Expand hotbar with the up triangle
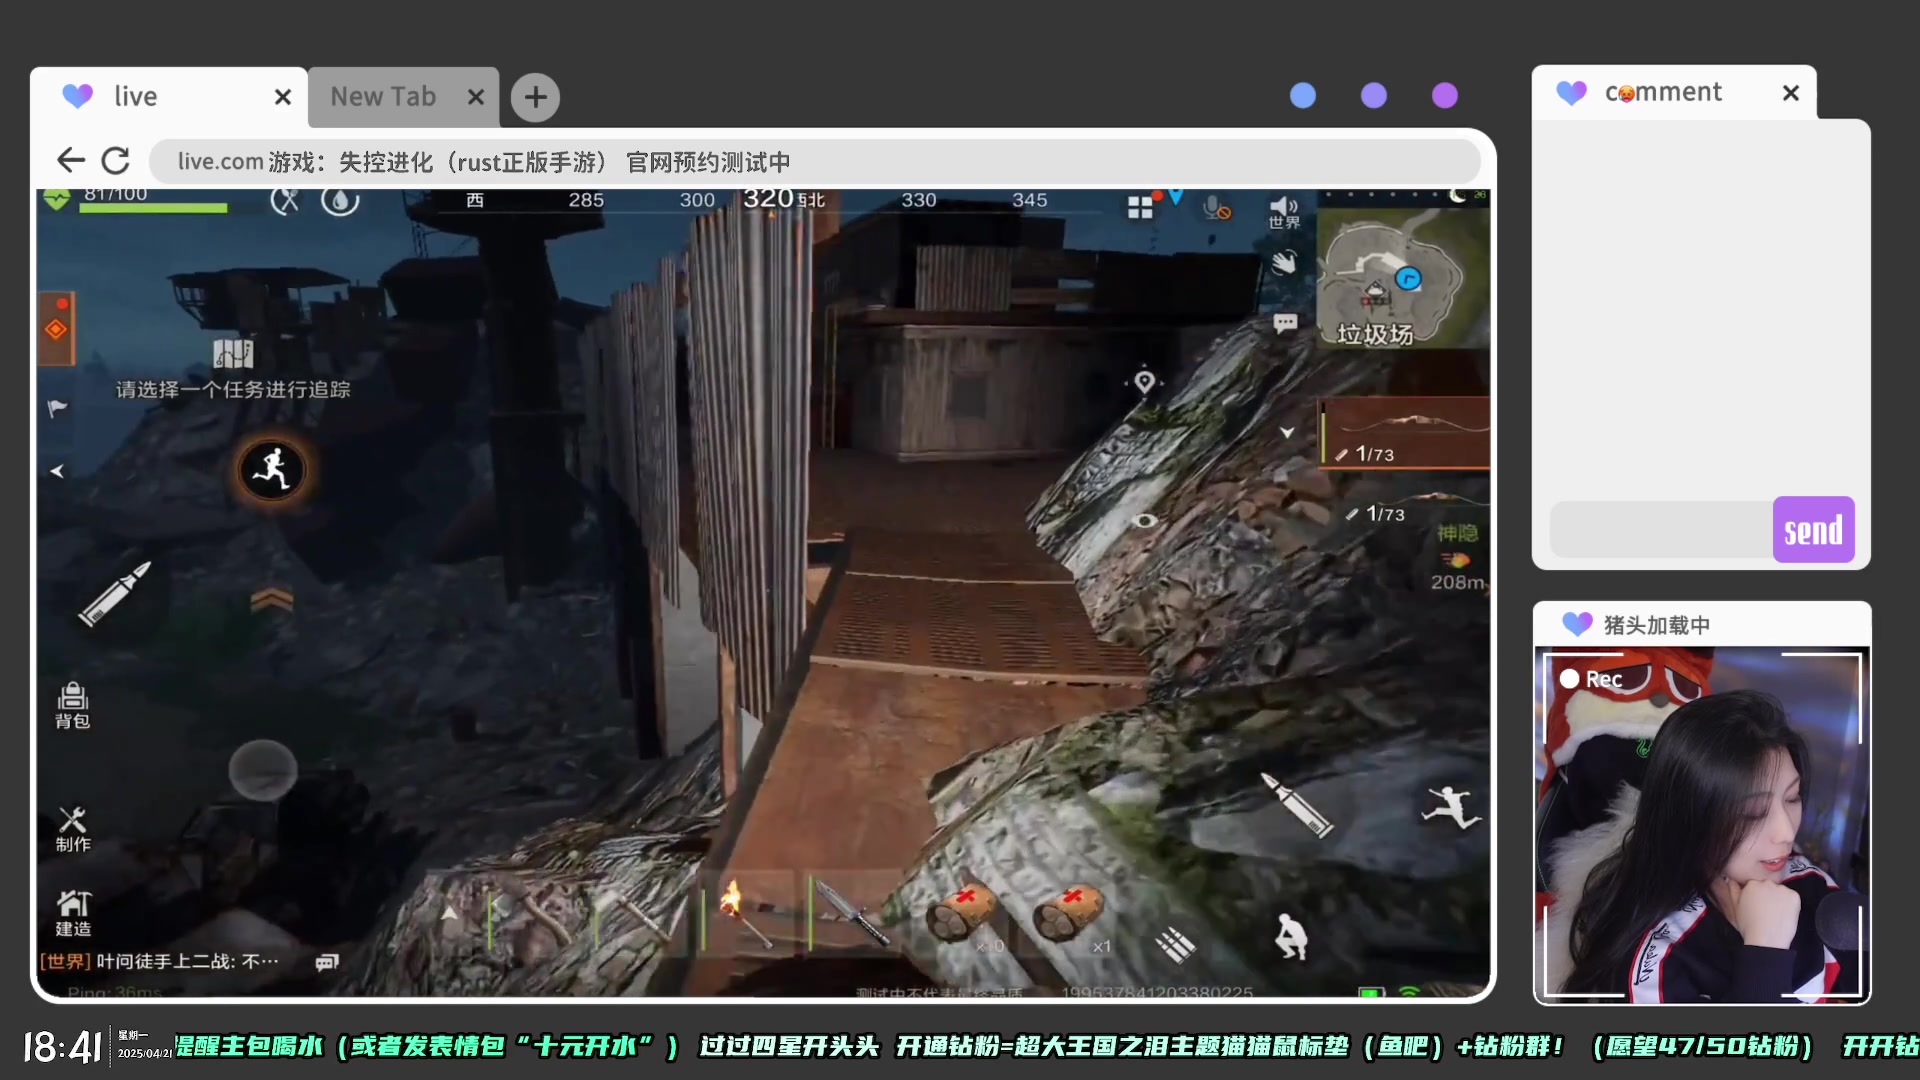This screenshot has width=1920, height=1080. pos(450,913)
